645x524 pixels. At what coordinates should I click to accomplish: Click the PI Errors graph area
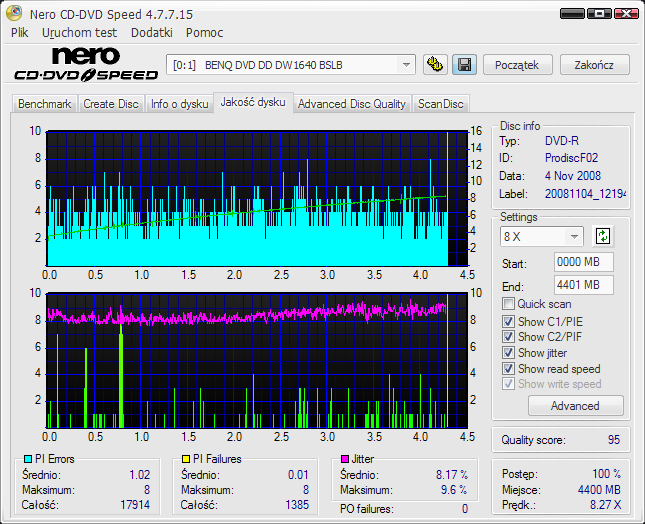pyautogui.click(x=257, y=199)
